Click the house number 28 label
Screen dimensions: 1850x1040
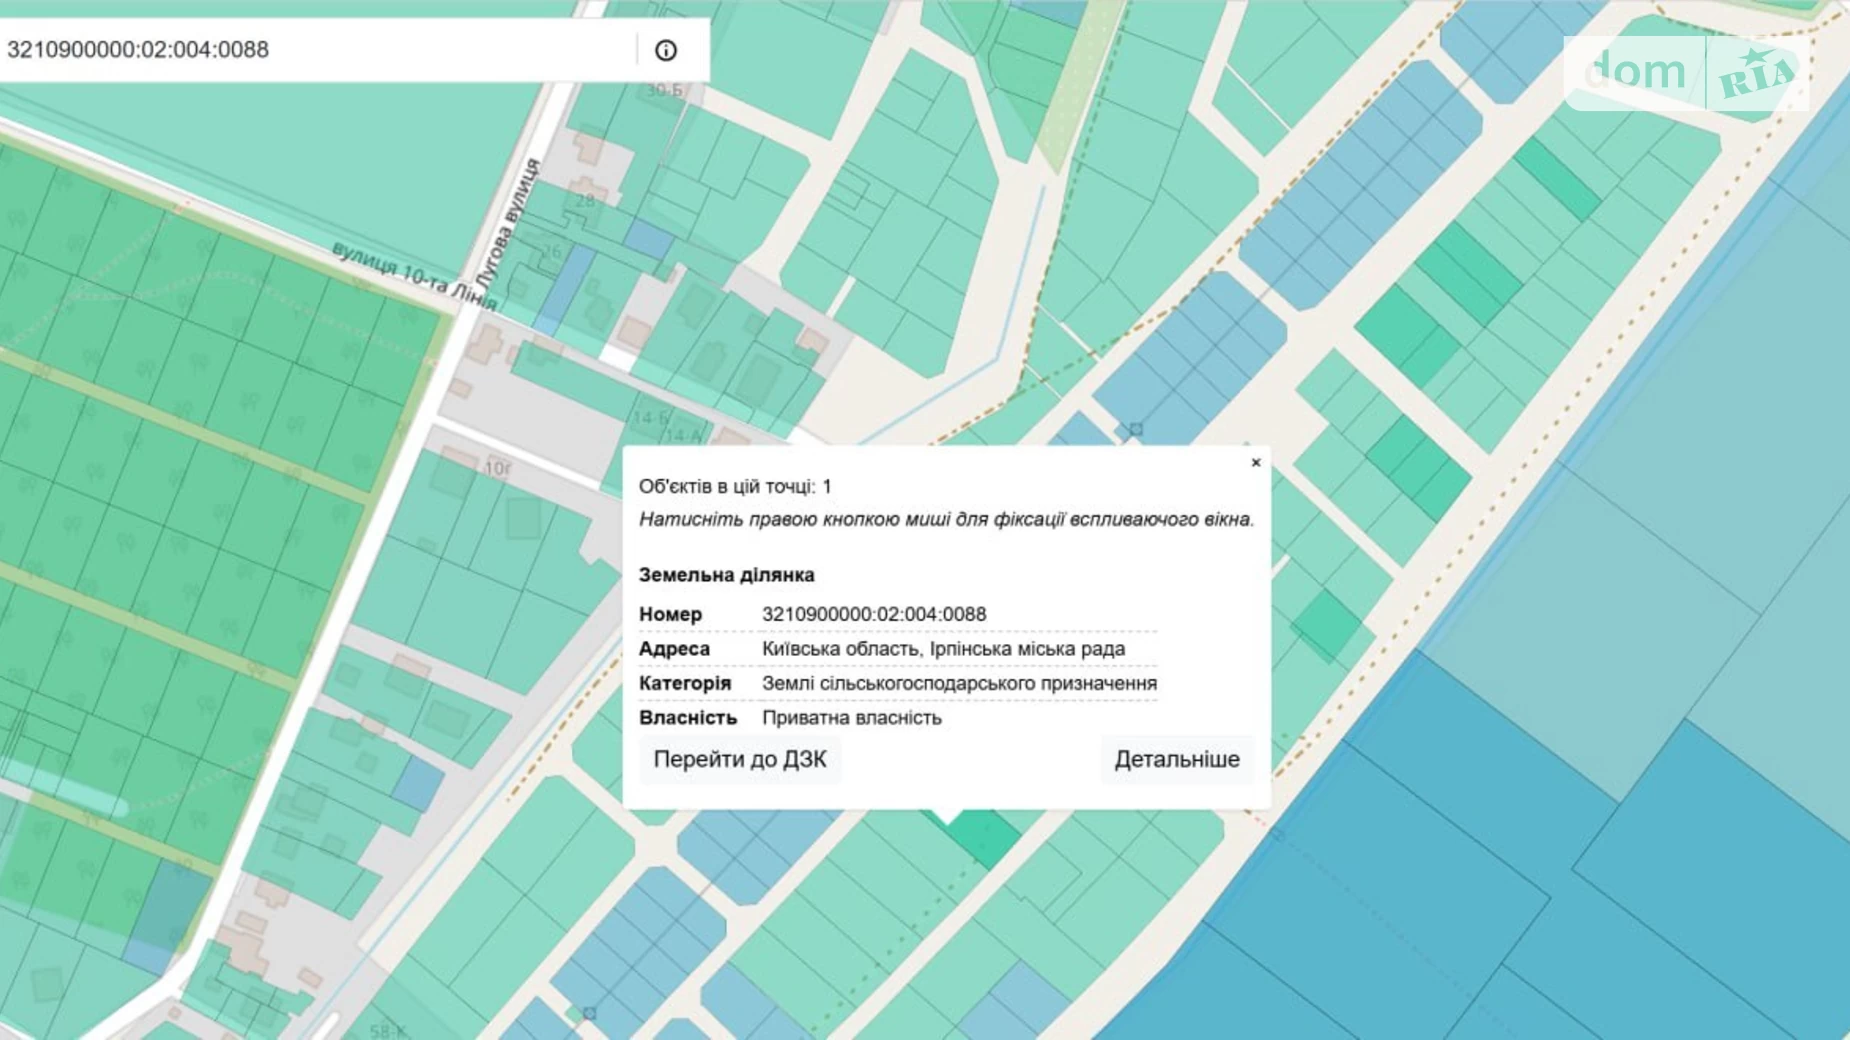585,200
